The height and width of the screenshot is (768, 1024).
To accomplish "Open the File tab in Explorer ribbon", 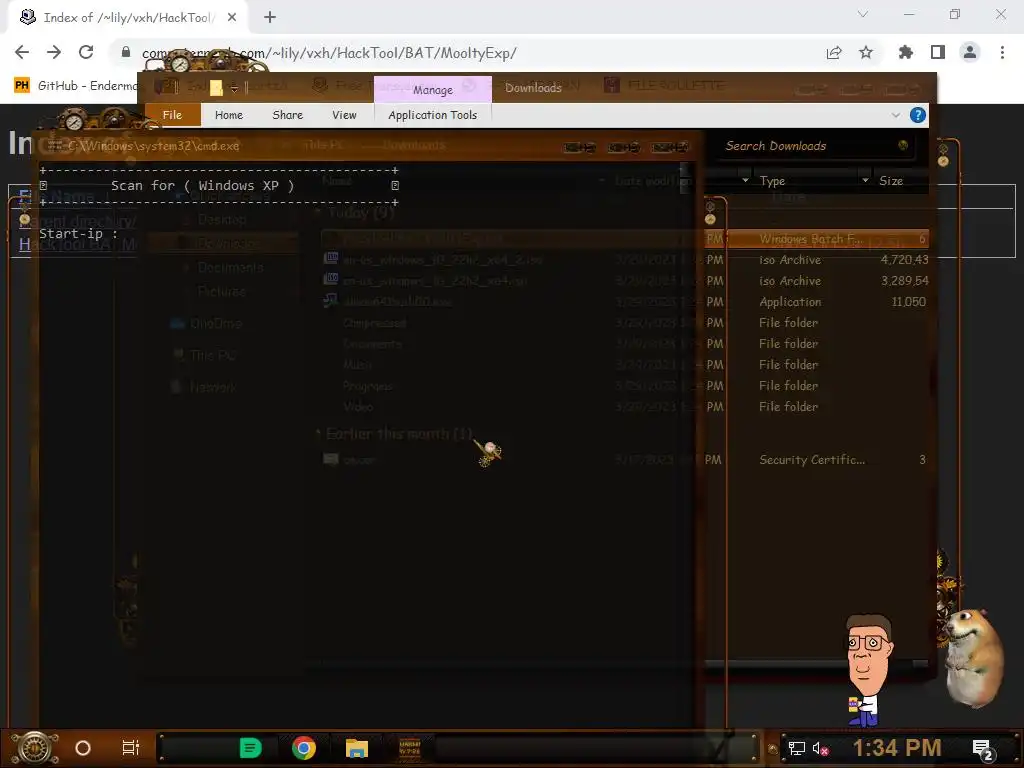I will [172, 115].
